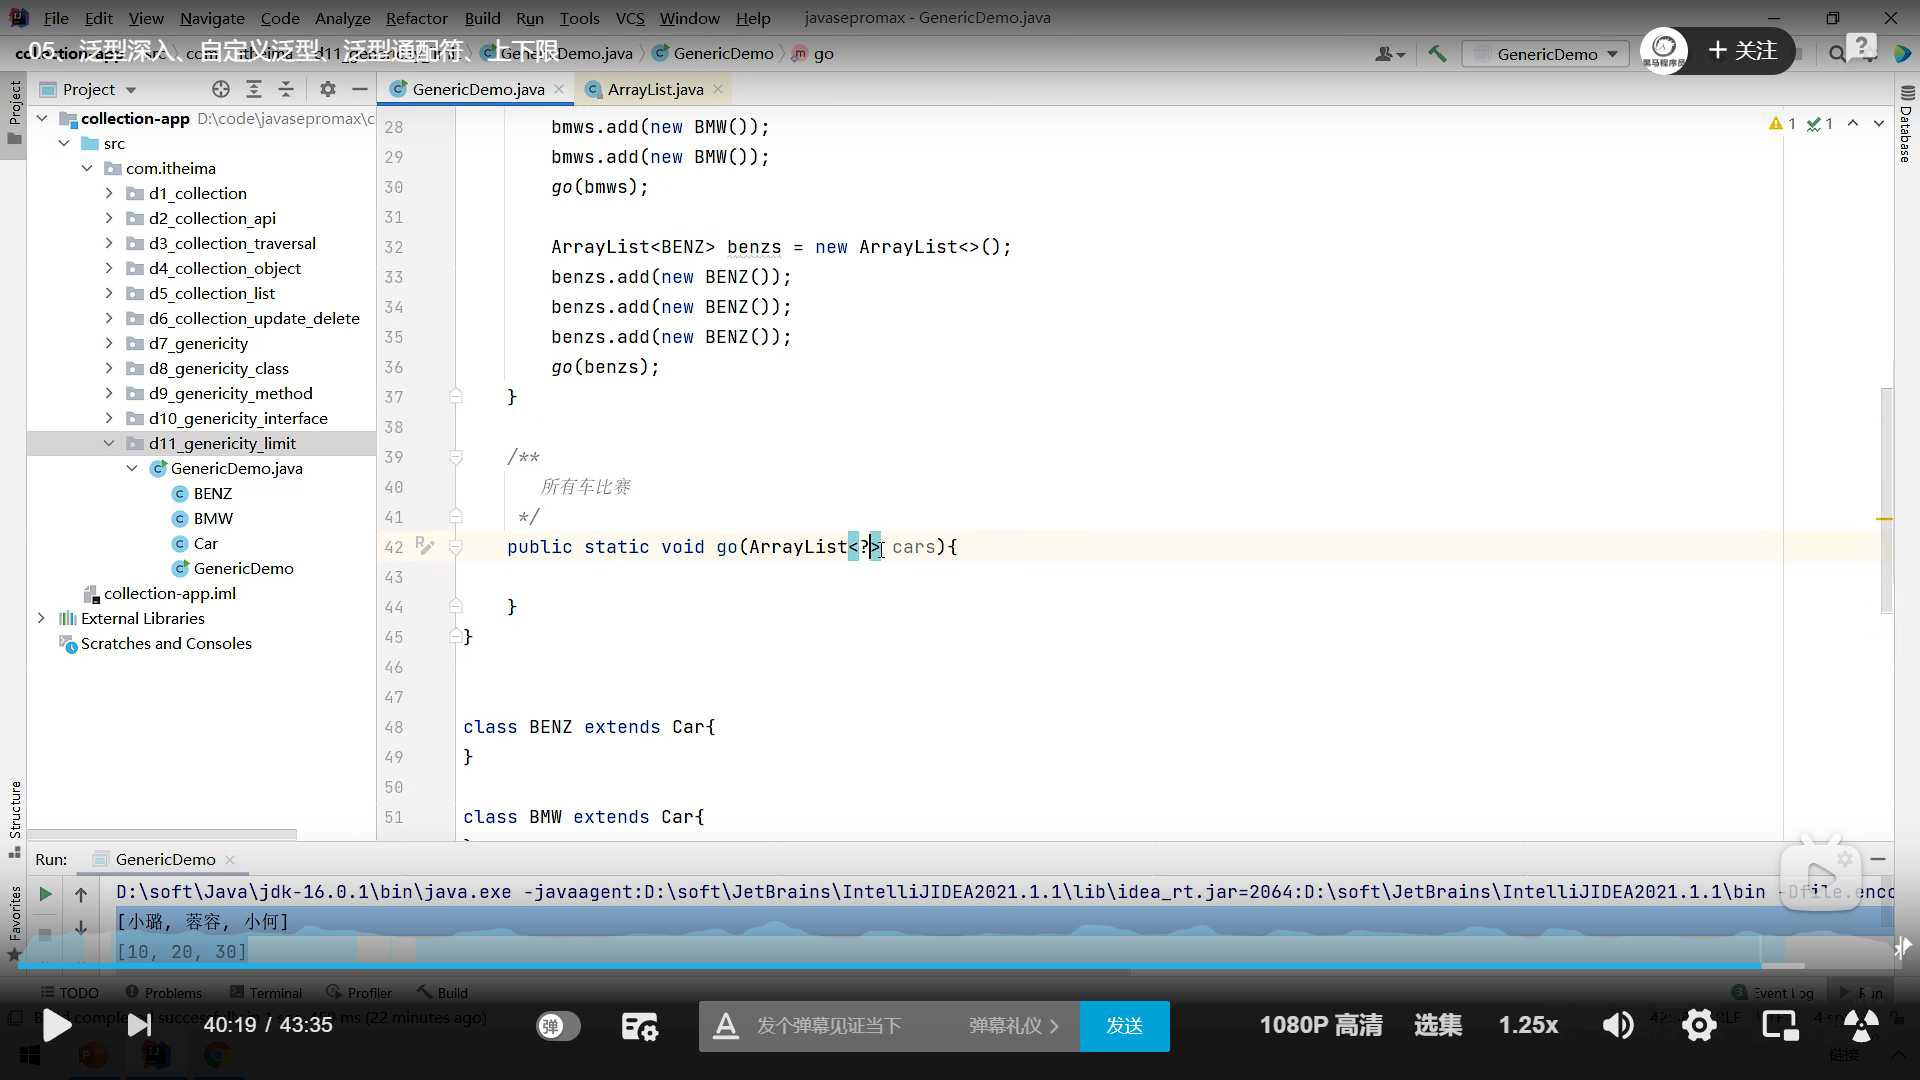Click the 关注 follow button
The height and width of the screenshot is (1080, 1920).
(1743, 50)
